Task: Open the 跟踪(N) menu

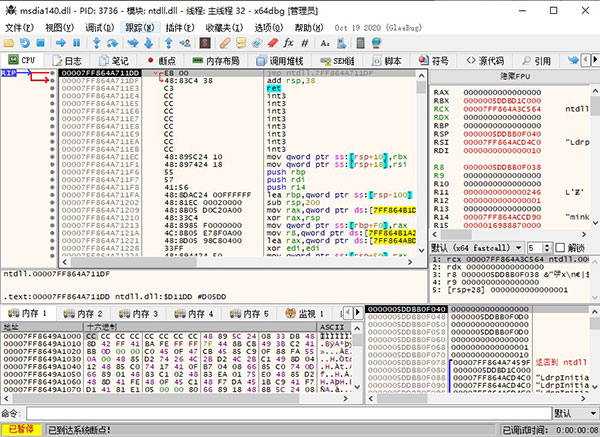Action: point(140,28)
